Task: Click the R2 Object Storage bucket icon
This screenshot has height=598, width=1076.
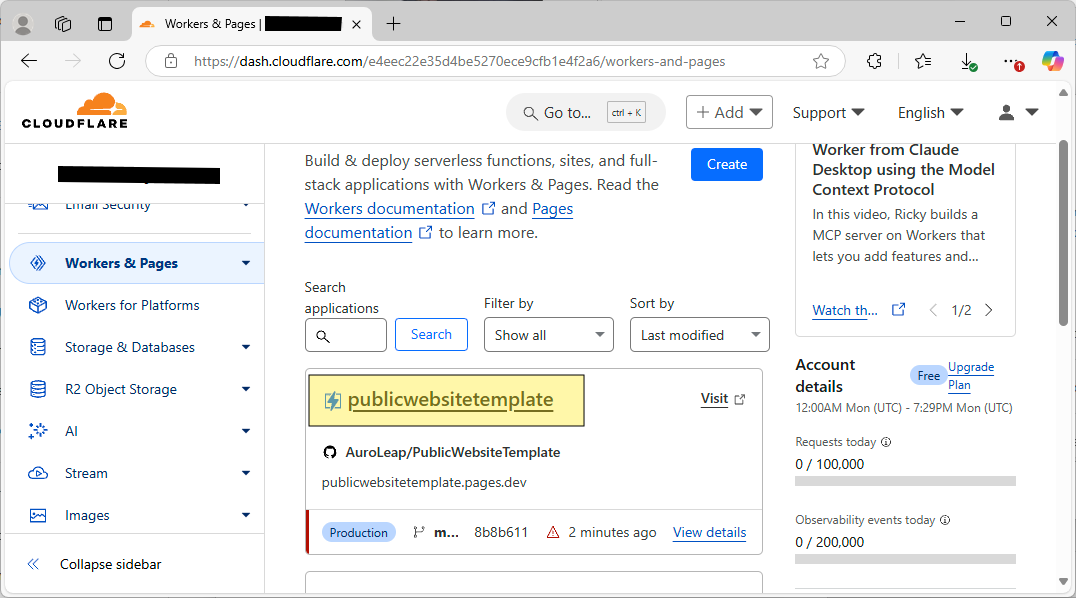Action: 38,389
